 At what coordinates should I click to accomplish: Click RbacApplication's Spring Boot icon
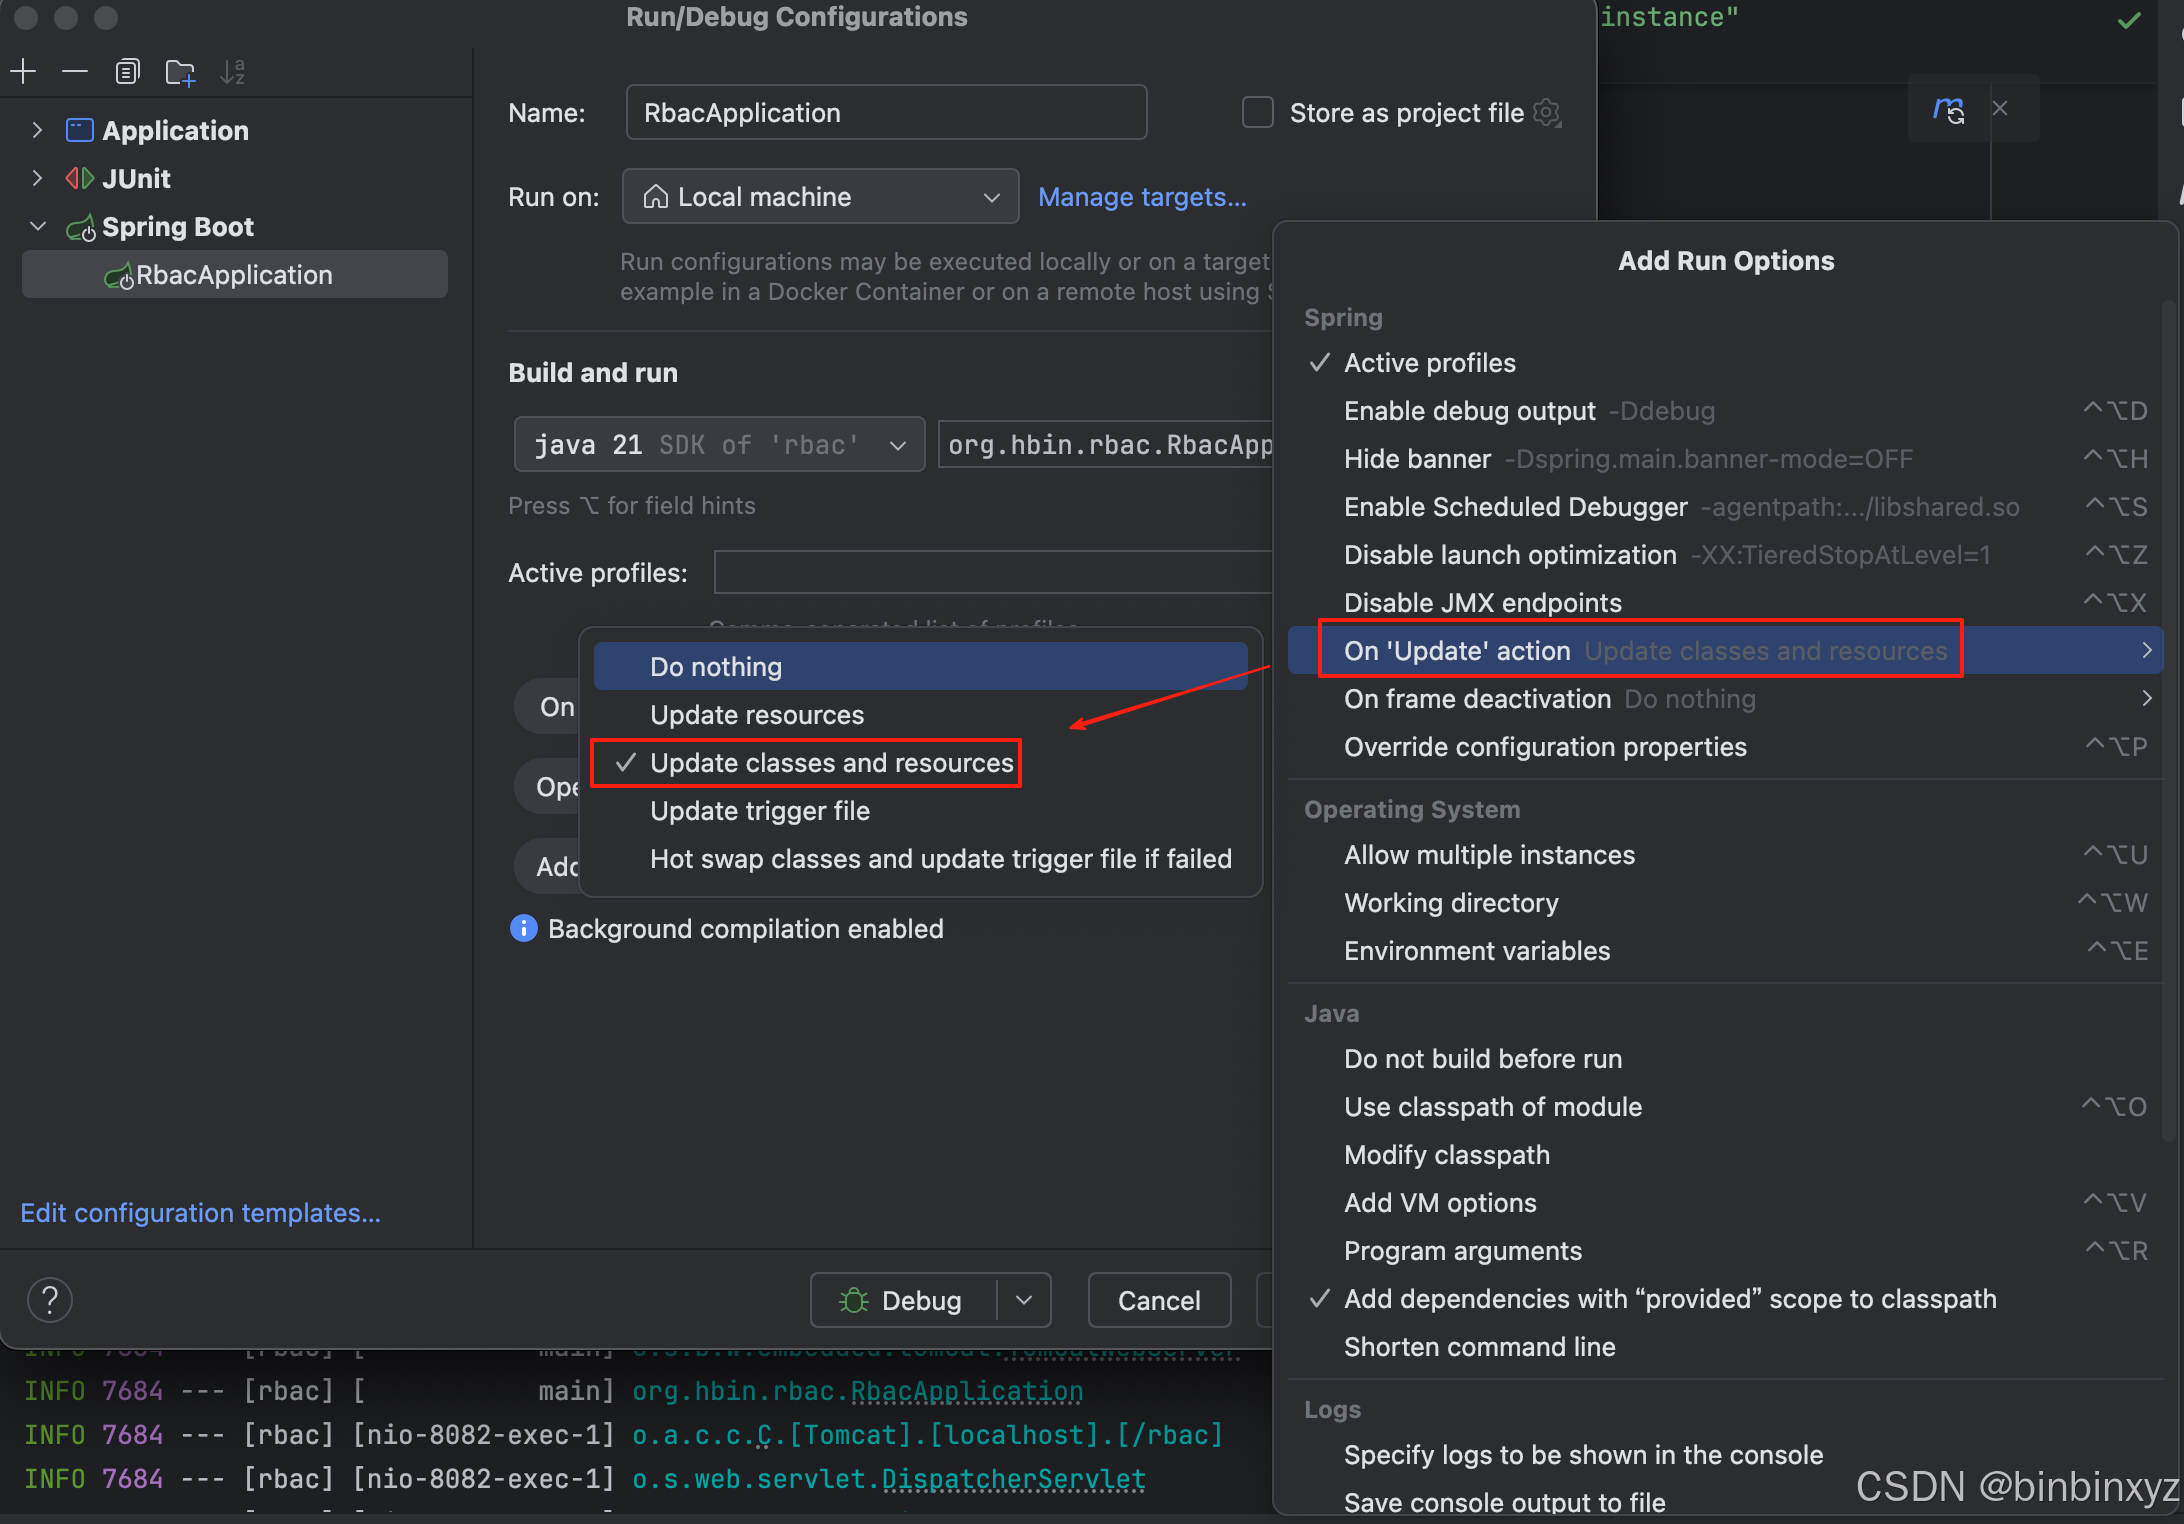coord(118,276)
